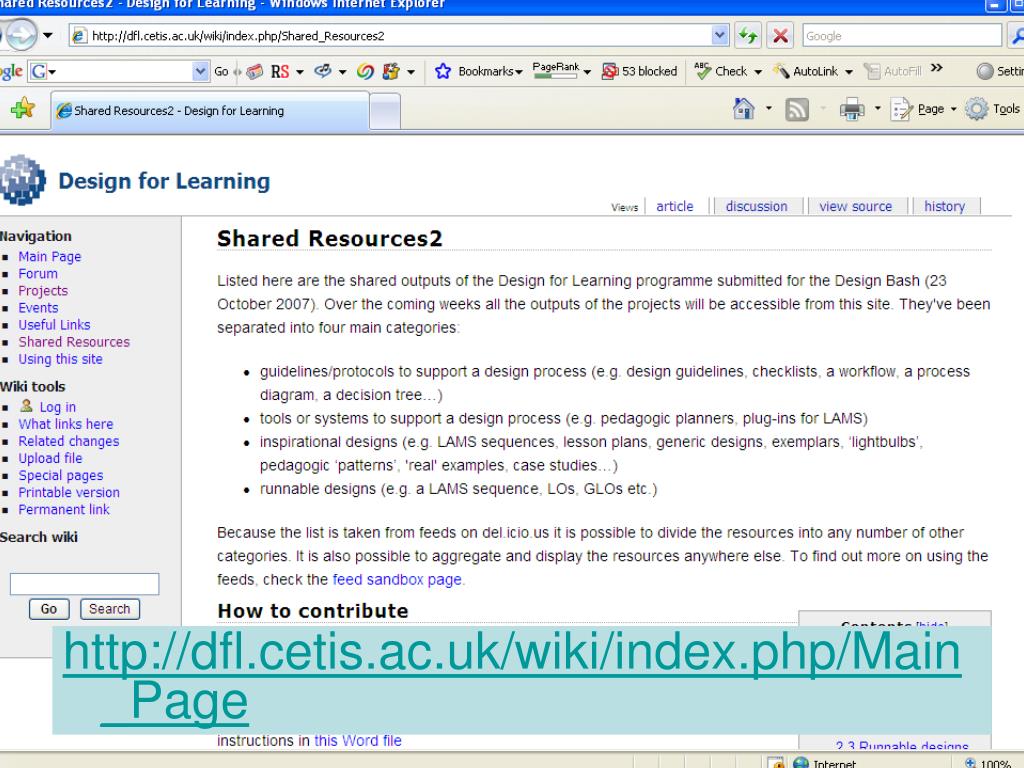
Task: Open a new blank tab
Action: [385, 111]
